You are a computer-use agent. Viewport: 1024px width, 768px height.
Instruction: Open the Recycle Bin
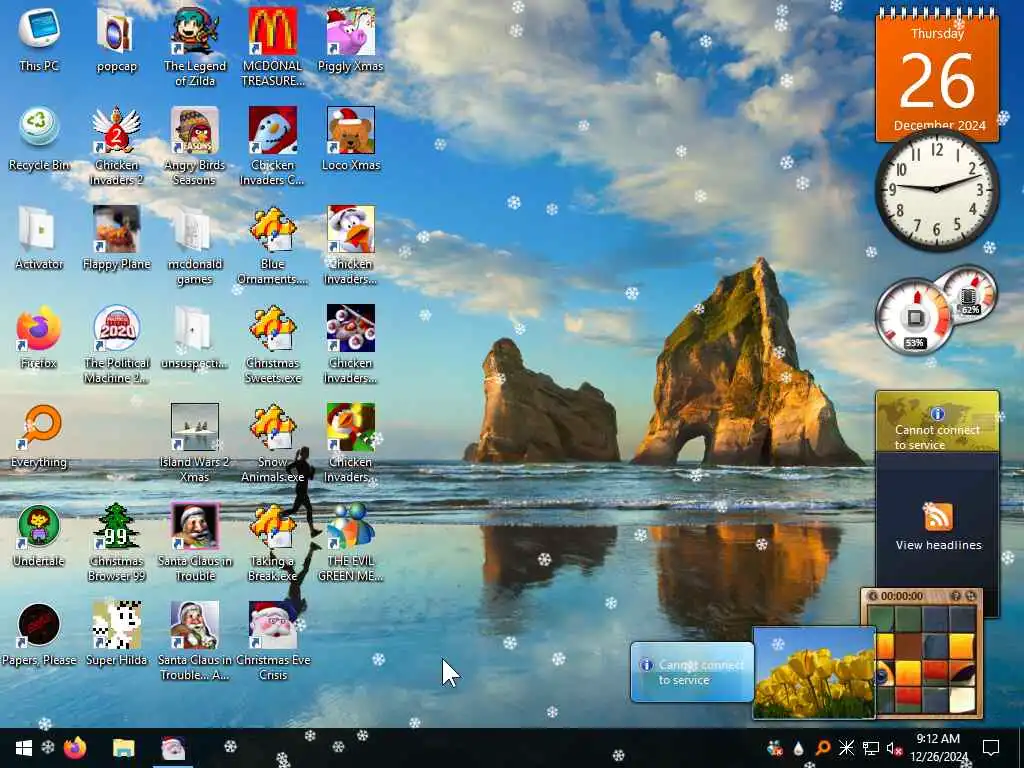39,138
